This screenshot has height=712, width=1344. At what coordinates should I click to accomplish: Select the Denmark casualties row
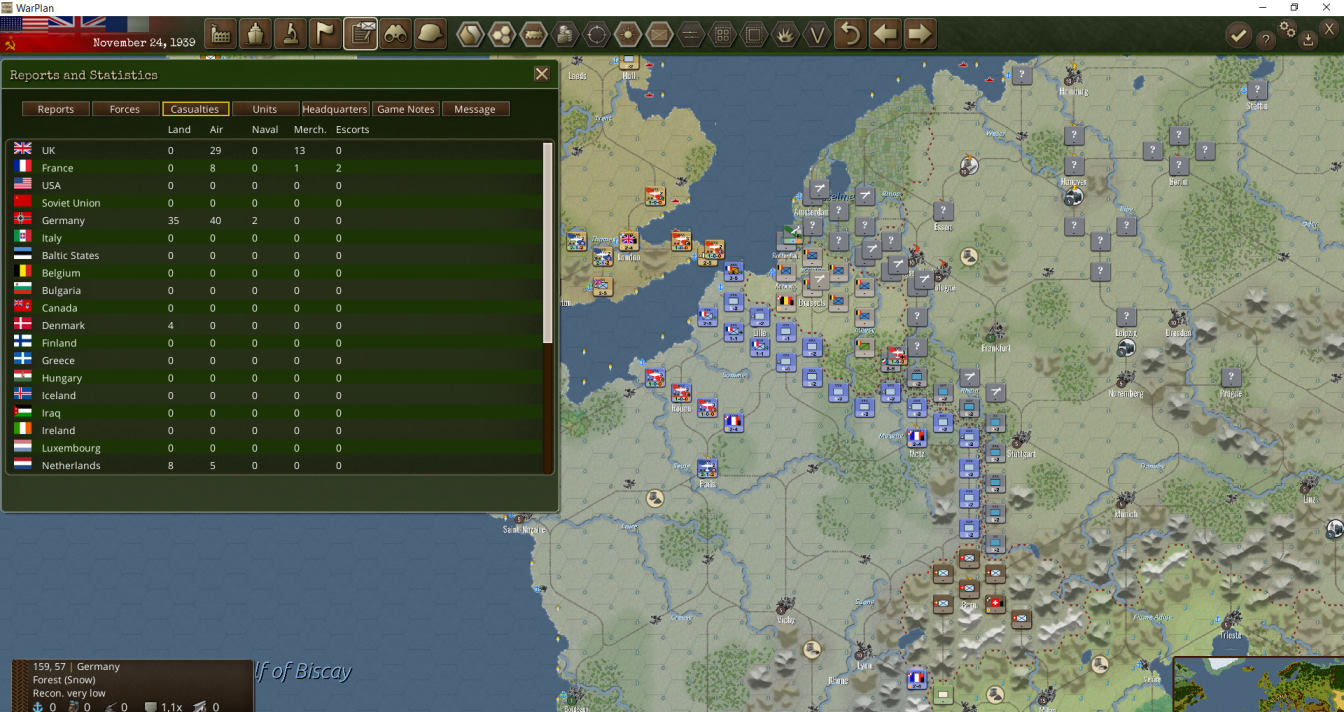[275, 325]
